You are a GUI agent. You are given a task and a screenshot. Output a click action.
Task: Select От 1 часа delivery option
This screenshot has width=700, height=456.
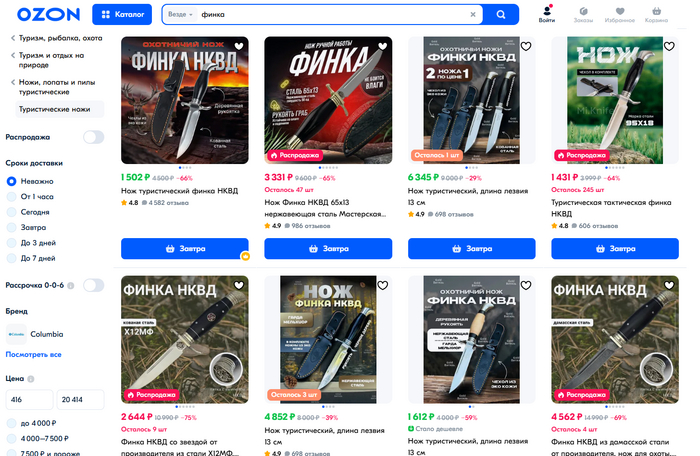(x=30, y=197)
